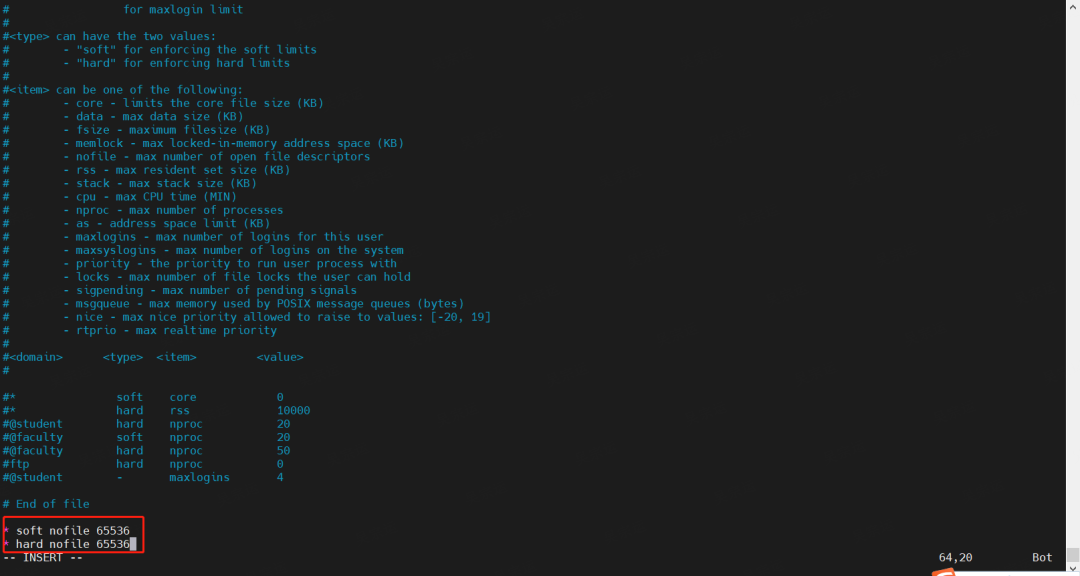
Task: Click the '-- INSERT --' mode indicator
Action: (x=43, y=557)
